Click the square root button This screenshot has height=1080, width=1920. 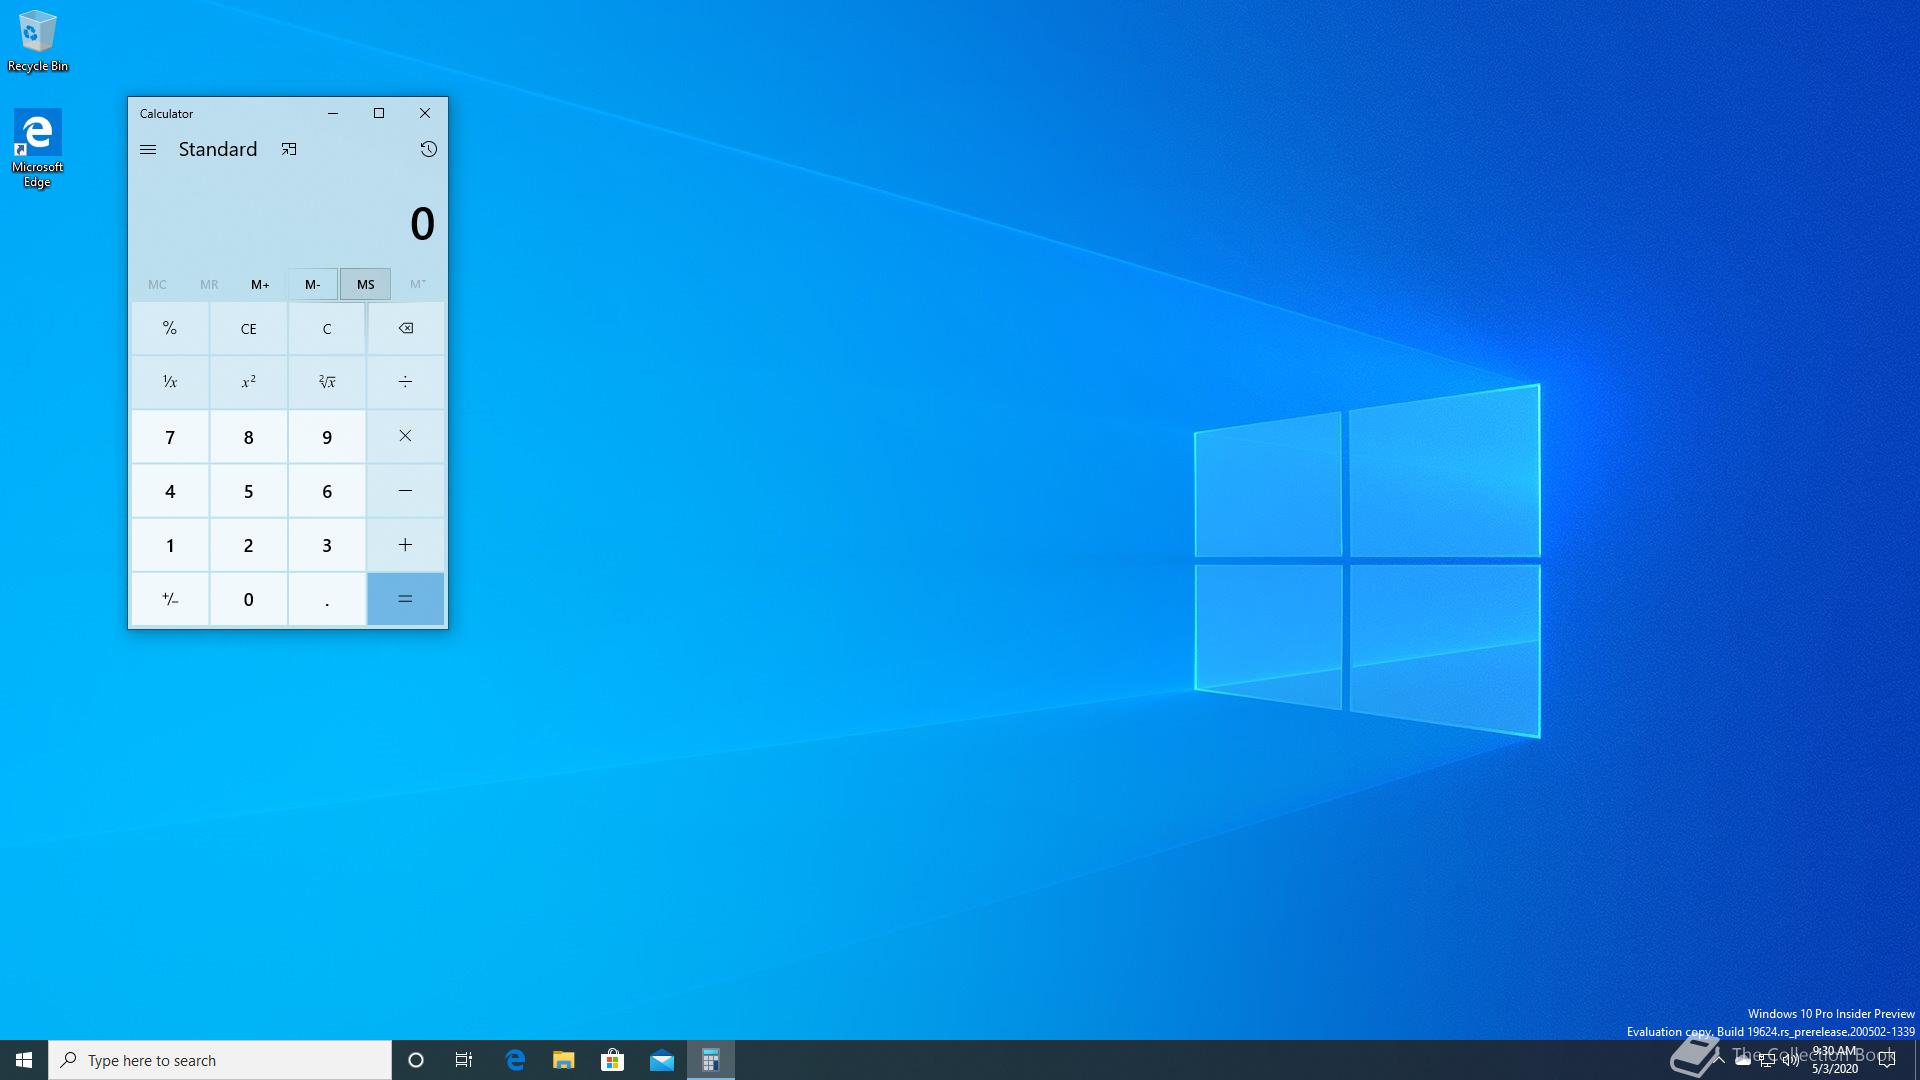tap(327, 382)
